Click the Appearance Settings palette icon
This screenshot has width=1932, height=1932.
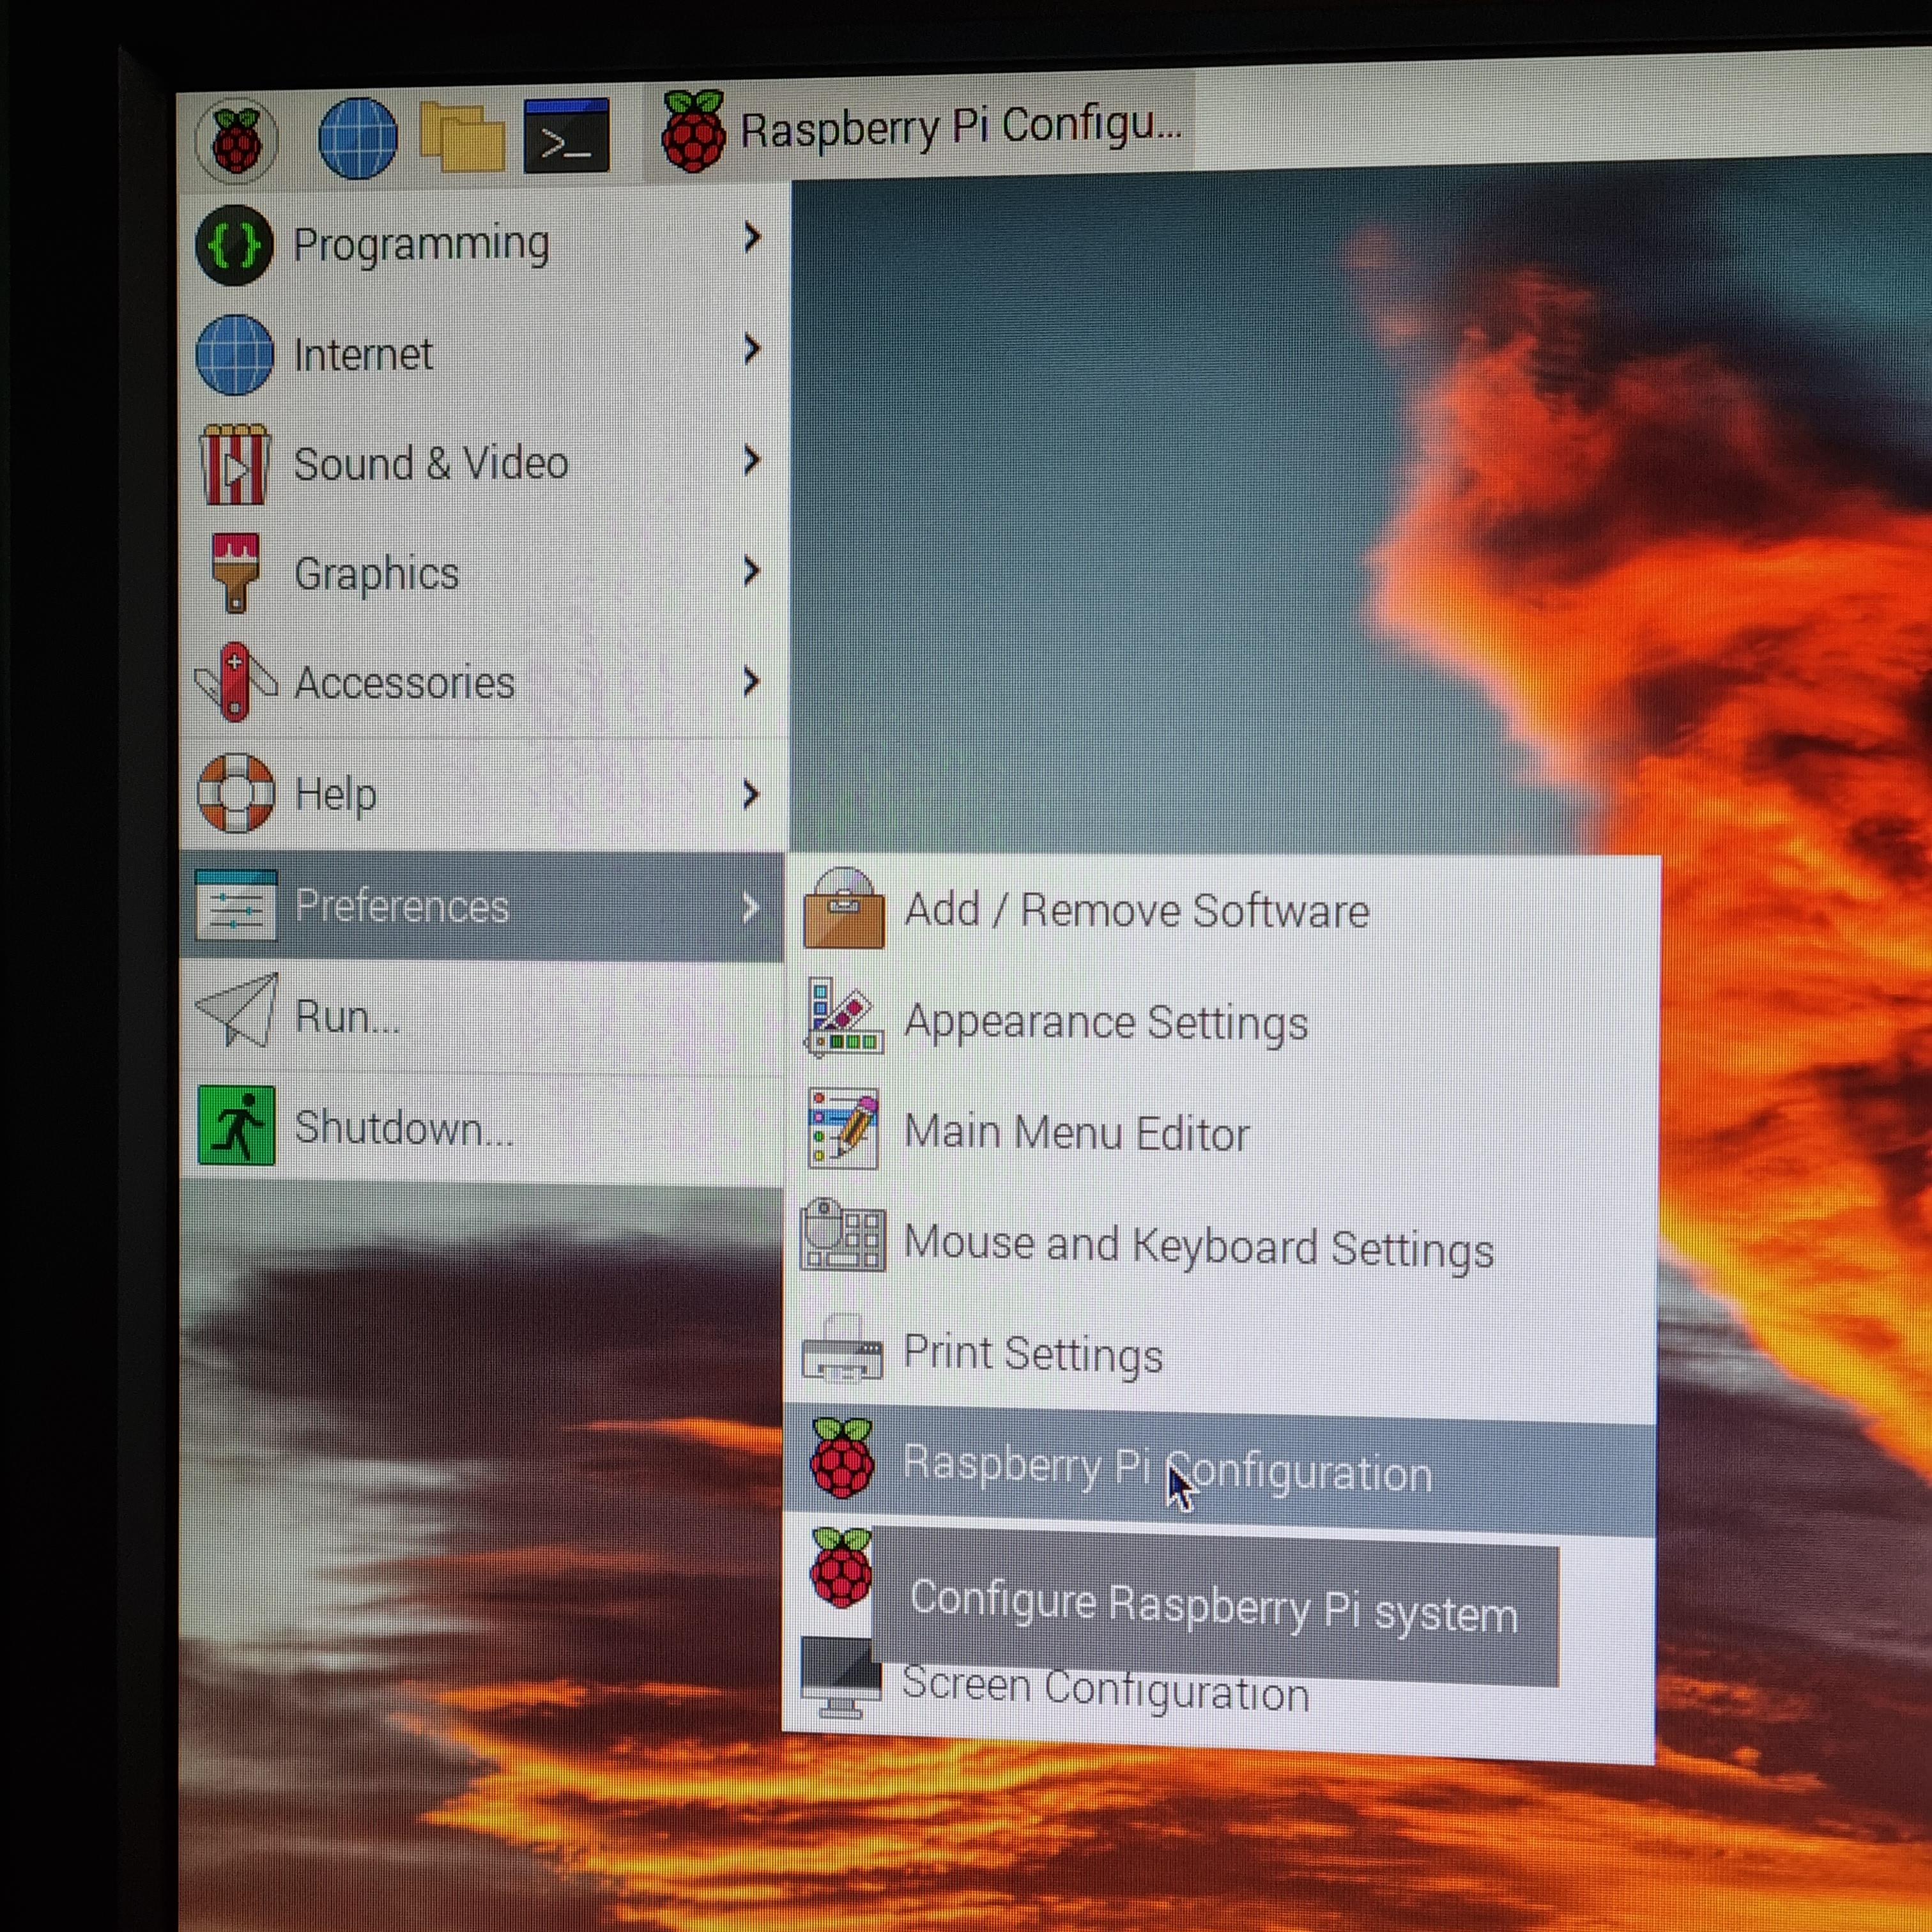tap(843, 1019)
